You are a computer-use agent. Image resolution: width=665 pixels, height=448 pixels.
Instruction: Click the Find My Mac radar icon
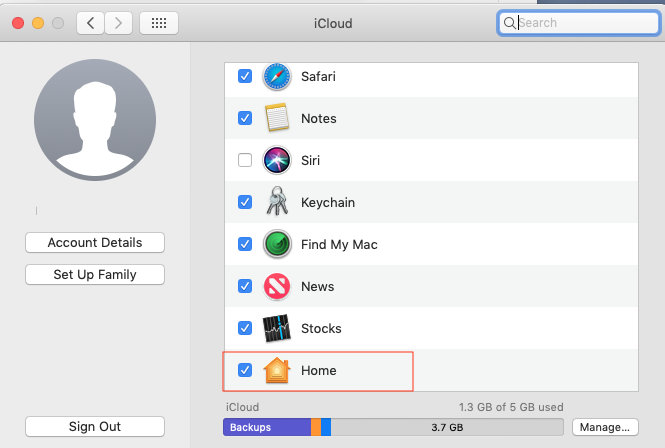tap(277, 244)
